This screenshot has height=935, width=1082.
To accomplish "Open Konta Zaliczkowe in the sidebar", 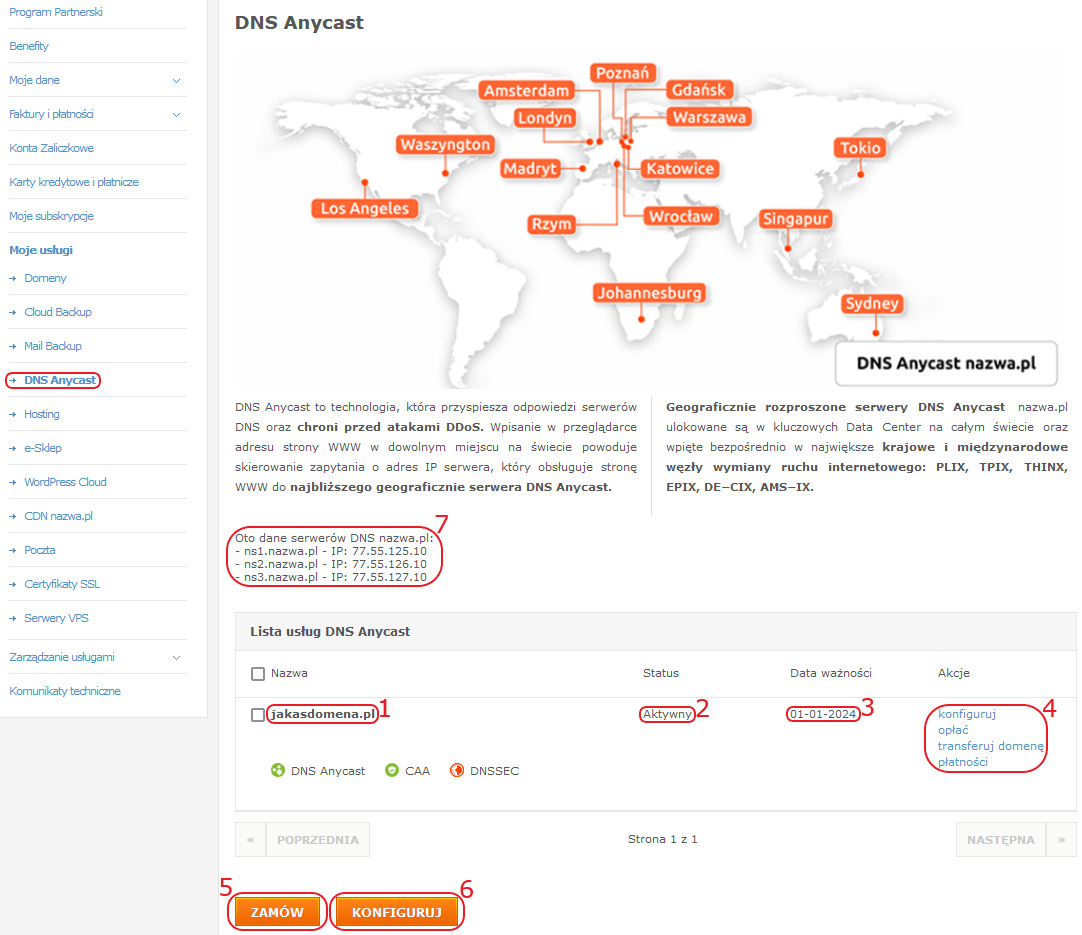I will pos(51,148).
